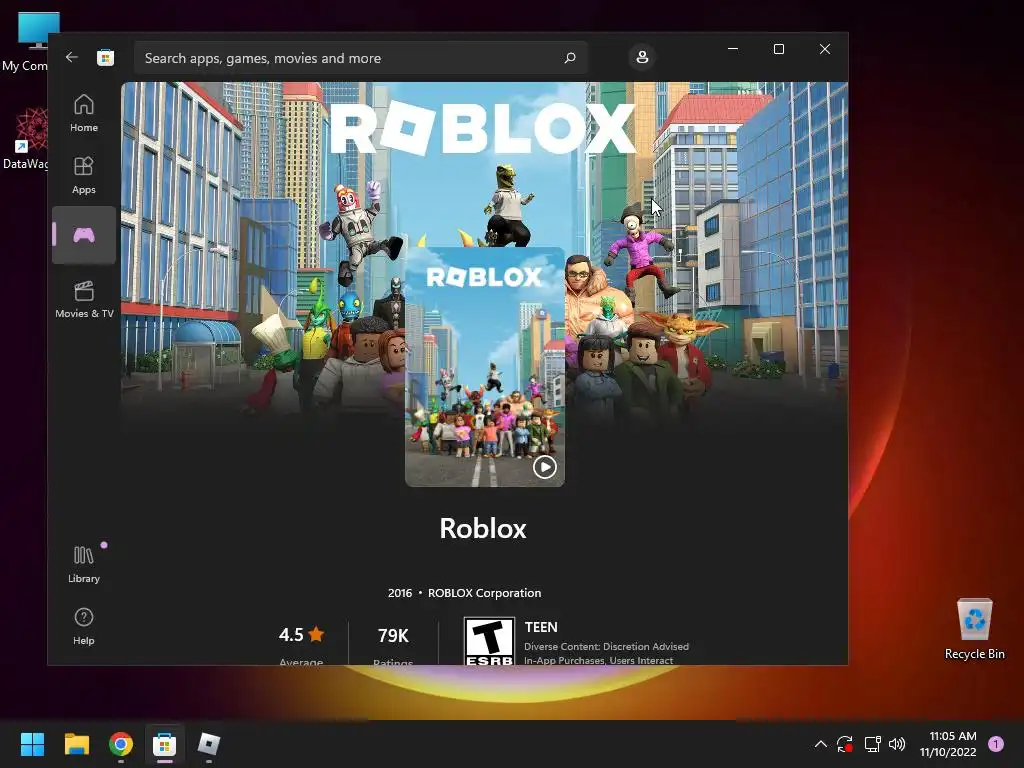
Task: Go back with the Store back arrow
Action: [72, 57]
